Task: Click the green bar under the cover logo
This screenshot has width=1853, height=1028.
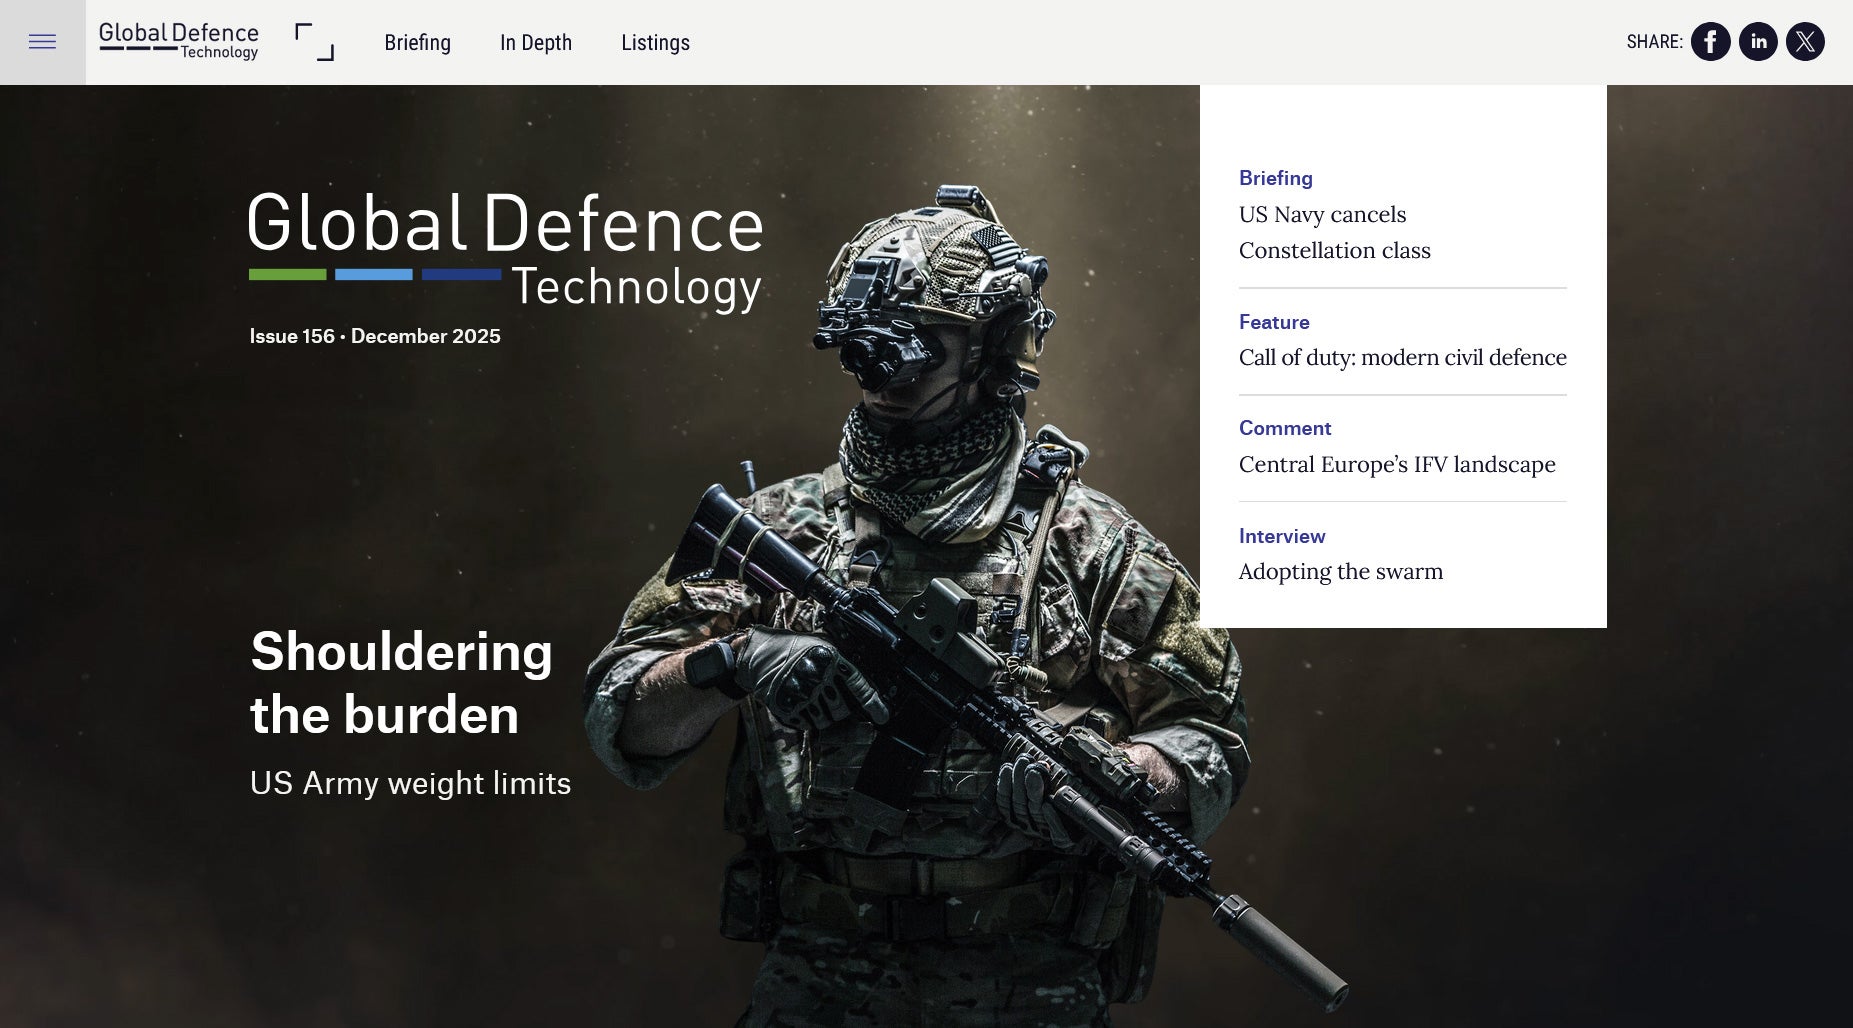Action: pyautogui.click(x=287, y=274)
